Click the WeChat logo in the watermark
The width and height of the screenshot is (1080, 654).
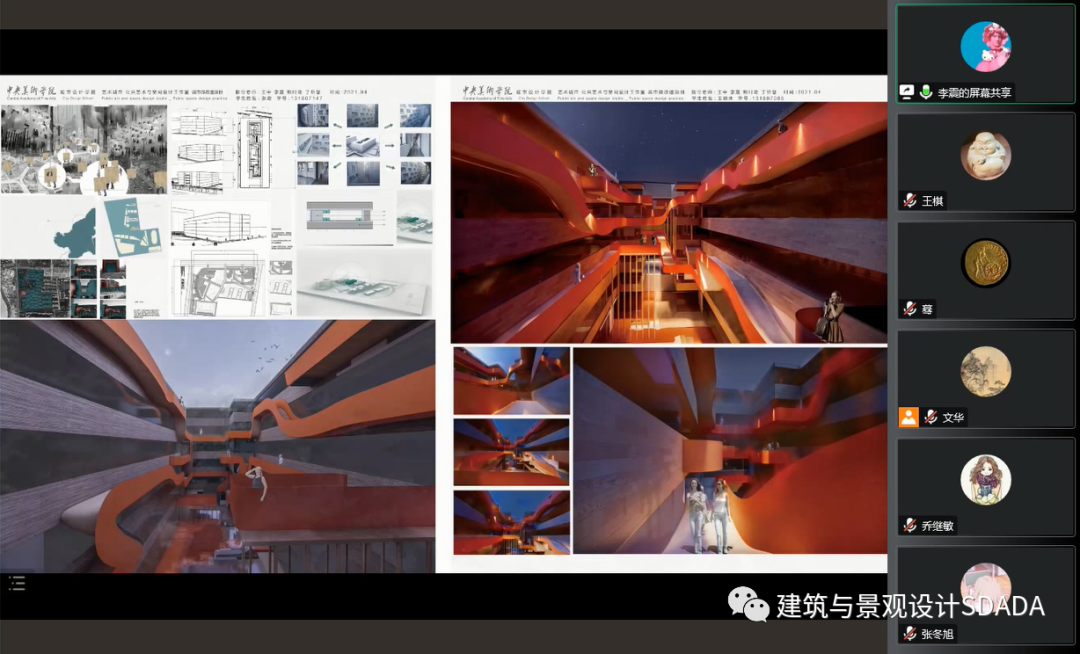click(x=748, y=604)
